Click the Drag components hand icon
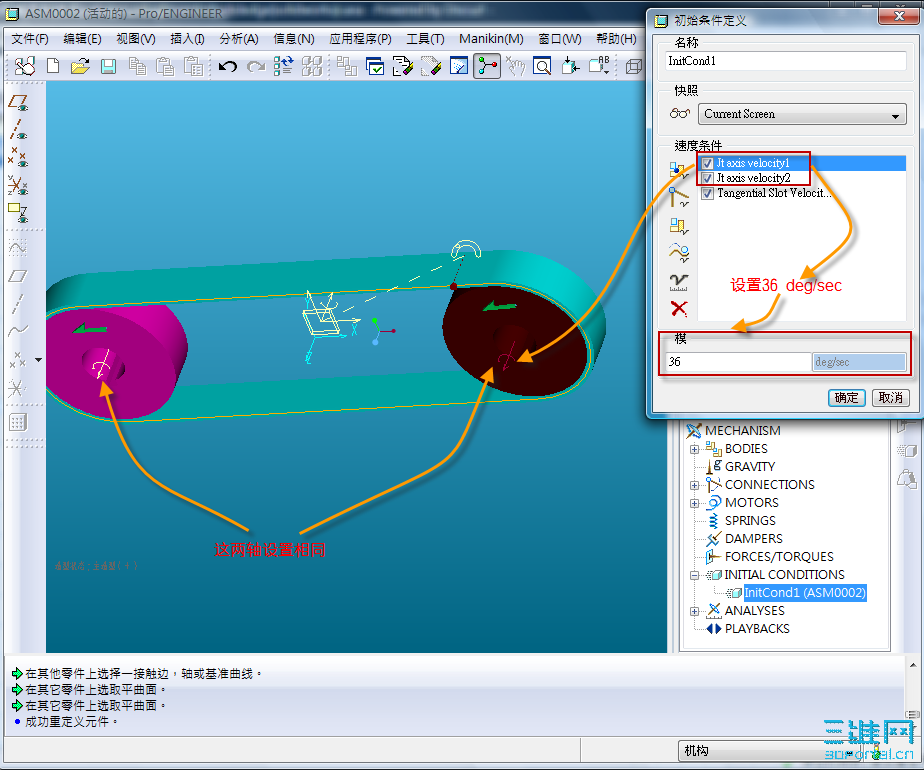 click(x=516, y=66)
